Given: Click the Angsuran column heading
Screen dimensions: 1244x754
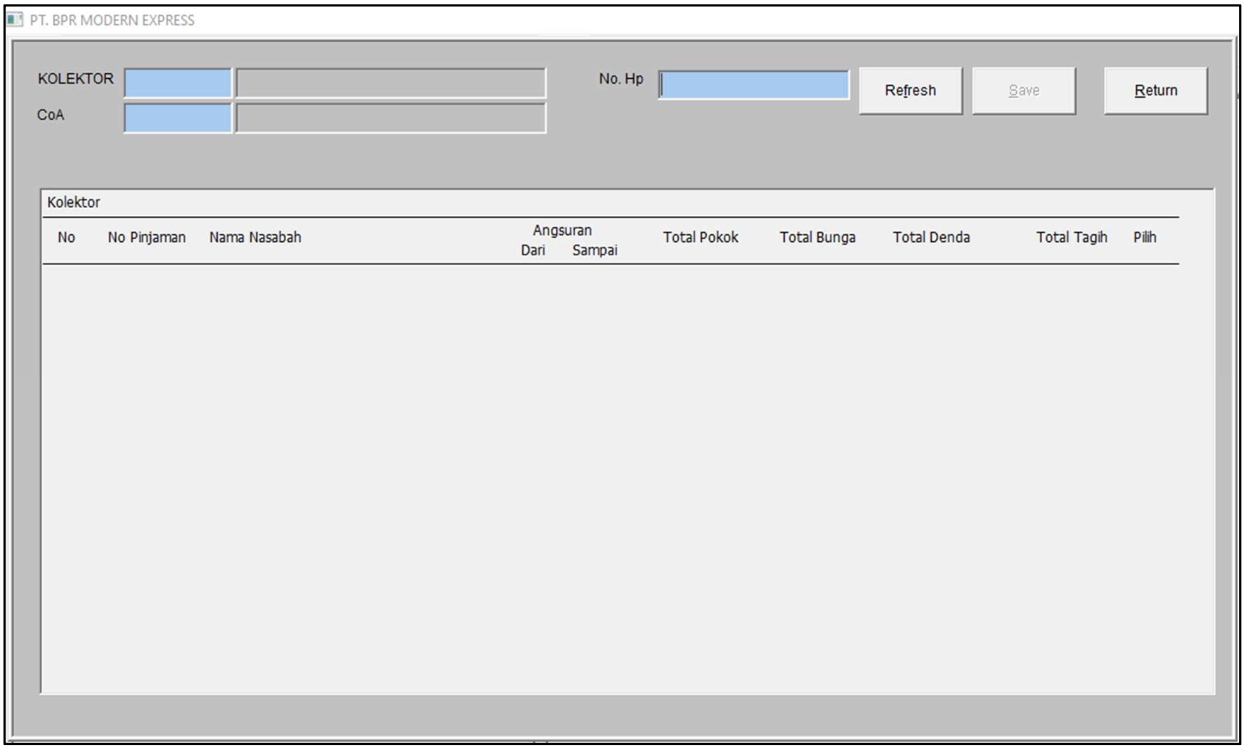Looking at the screenshot, I should 562,231.
